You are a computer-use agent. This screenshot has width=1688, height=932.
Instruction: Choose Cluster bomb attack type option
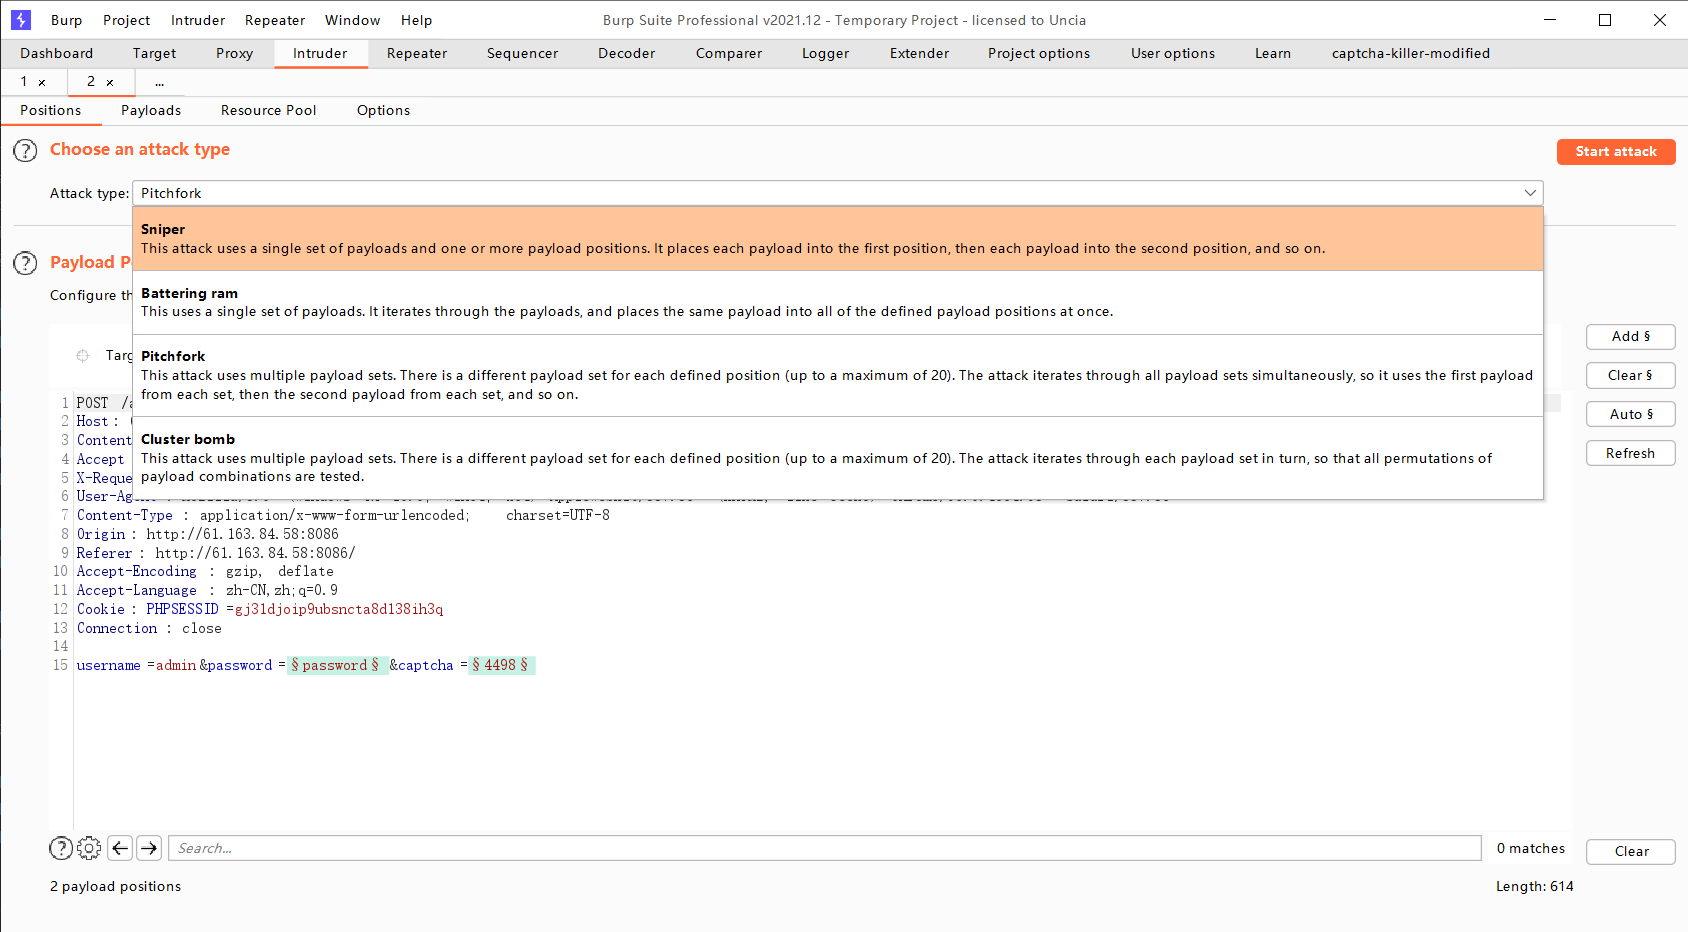[x=838, y=458]
